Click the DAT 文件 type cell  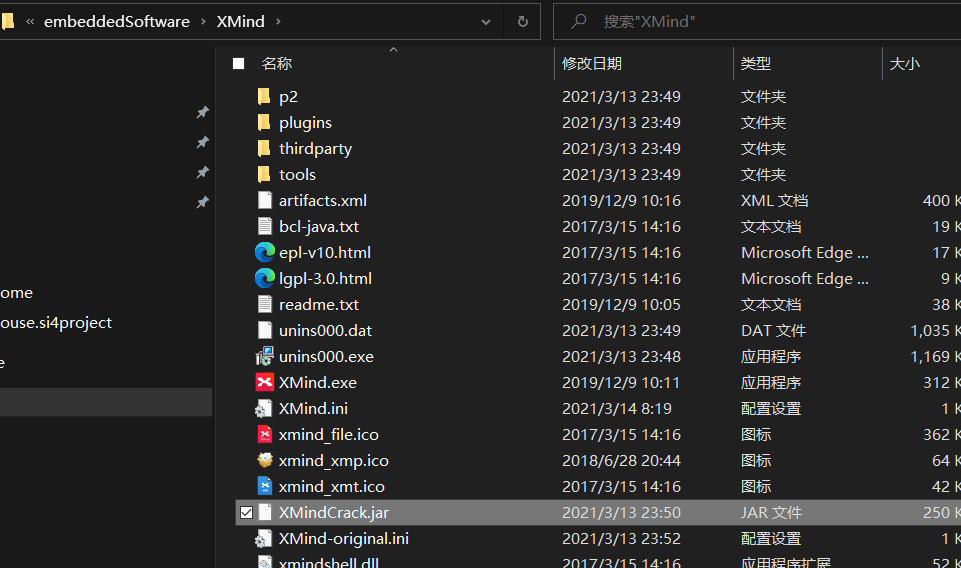pos(773,330)
